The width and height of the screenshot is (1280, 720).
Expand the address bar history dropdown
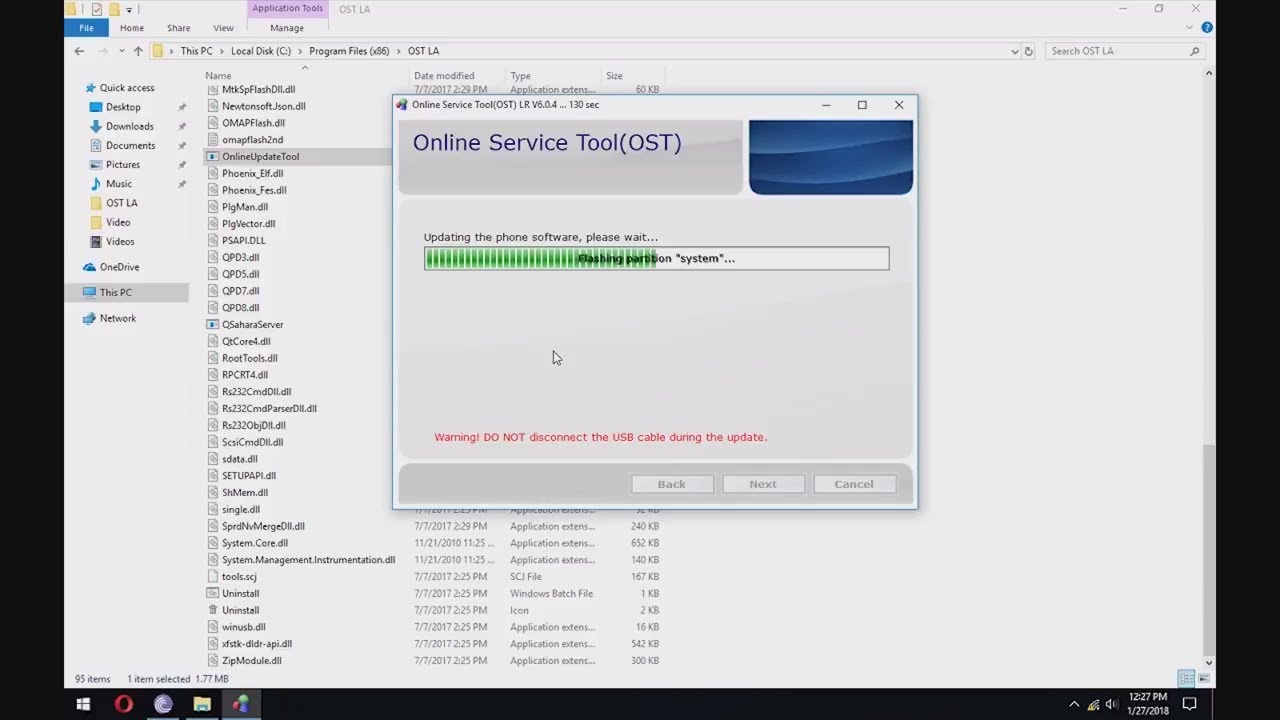pyautogui.click(x=1015, y=51)
